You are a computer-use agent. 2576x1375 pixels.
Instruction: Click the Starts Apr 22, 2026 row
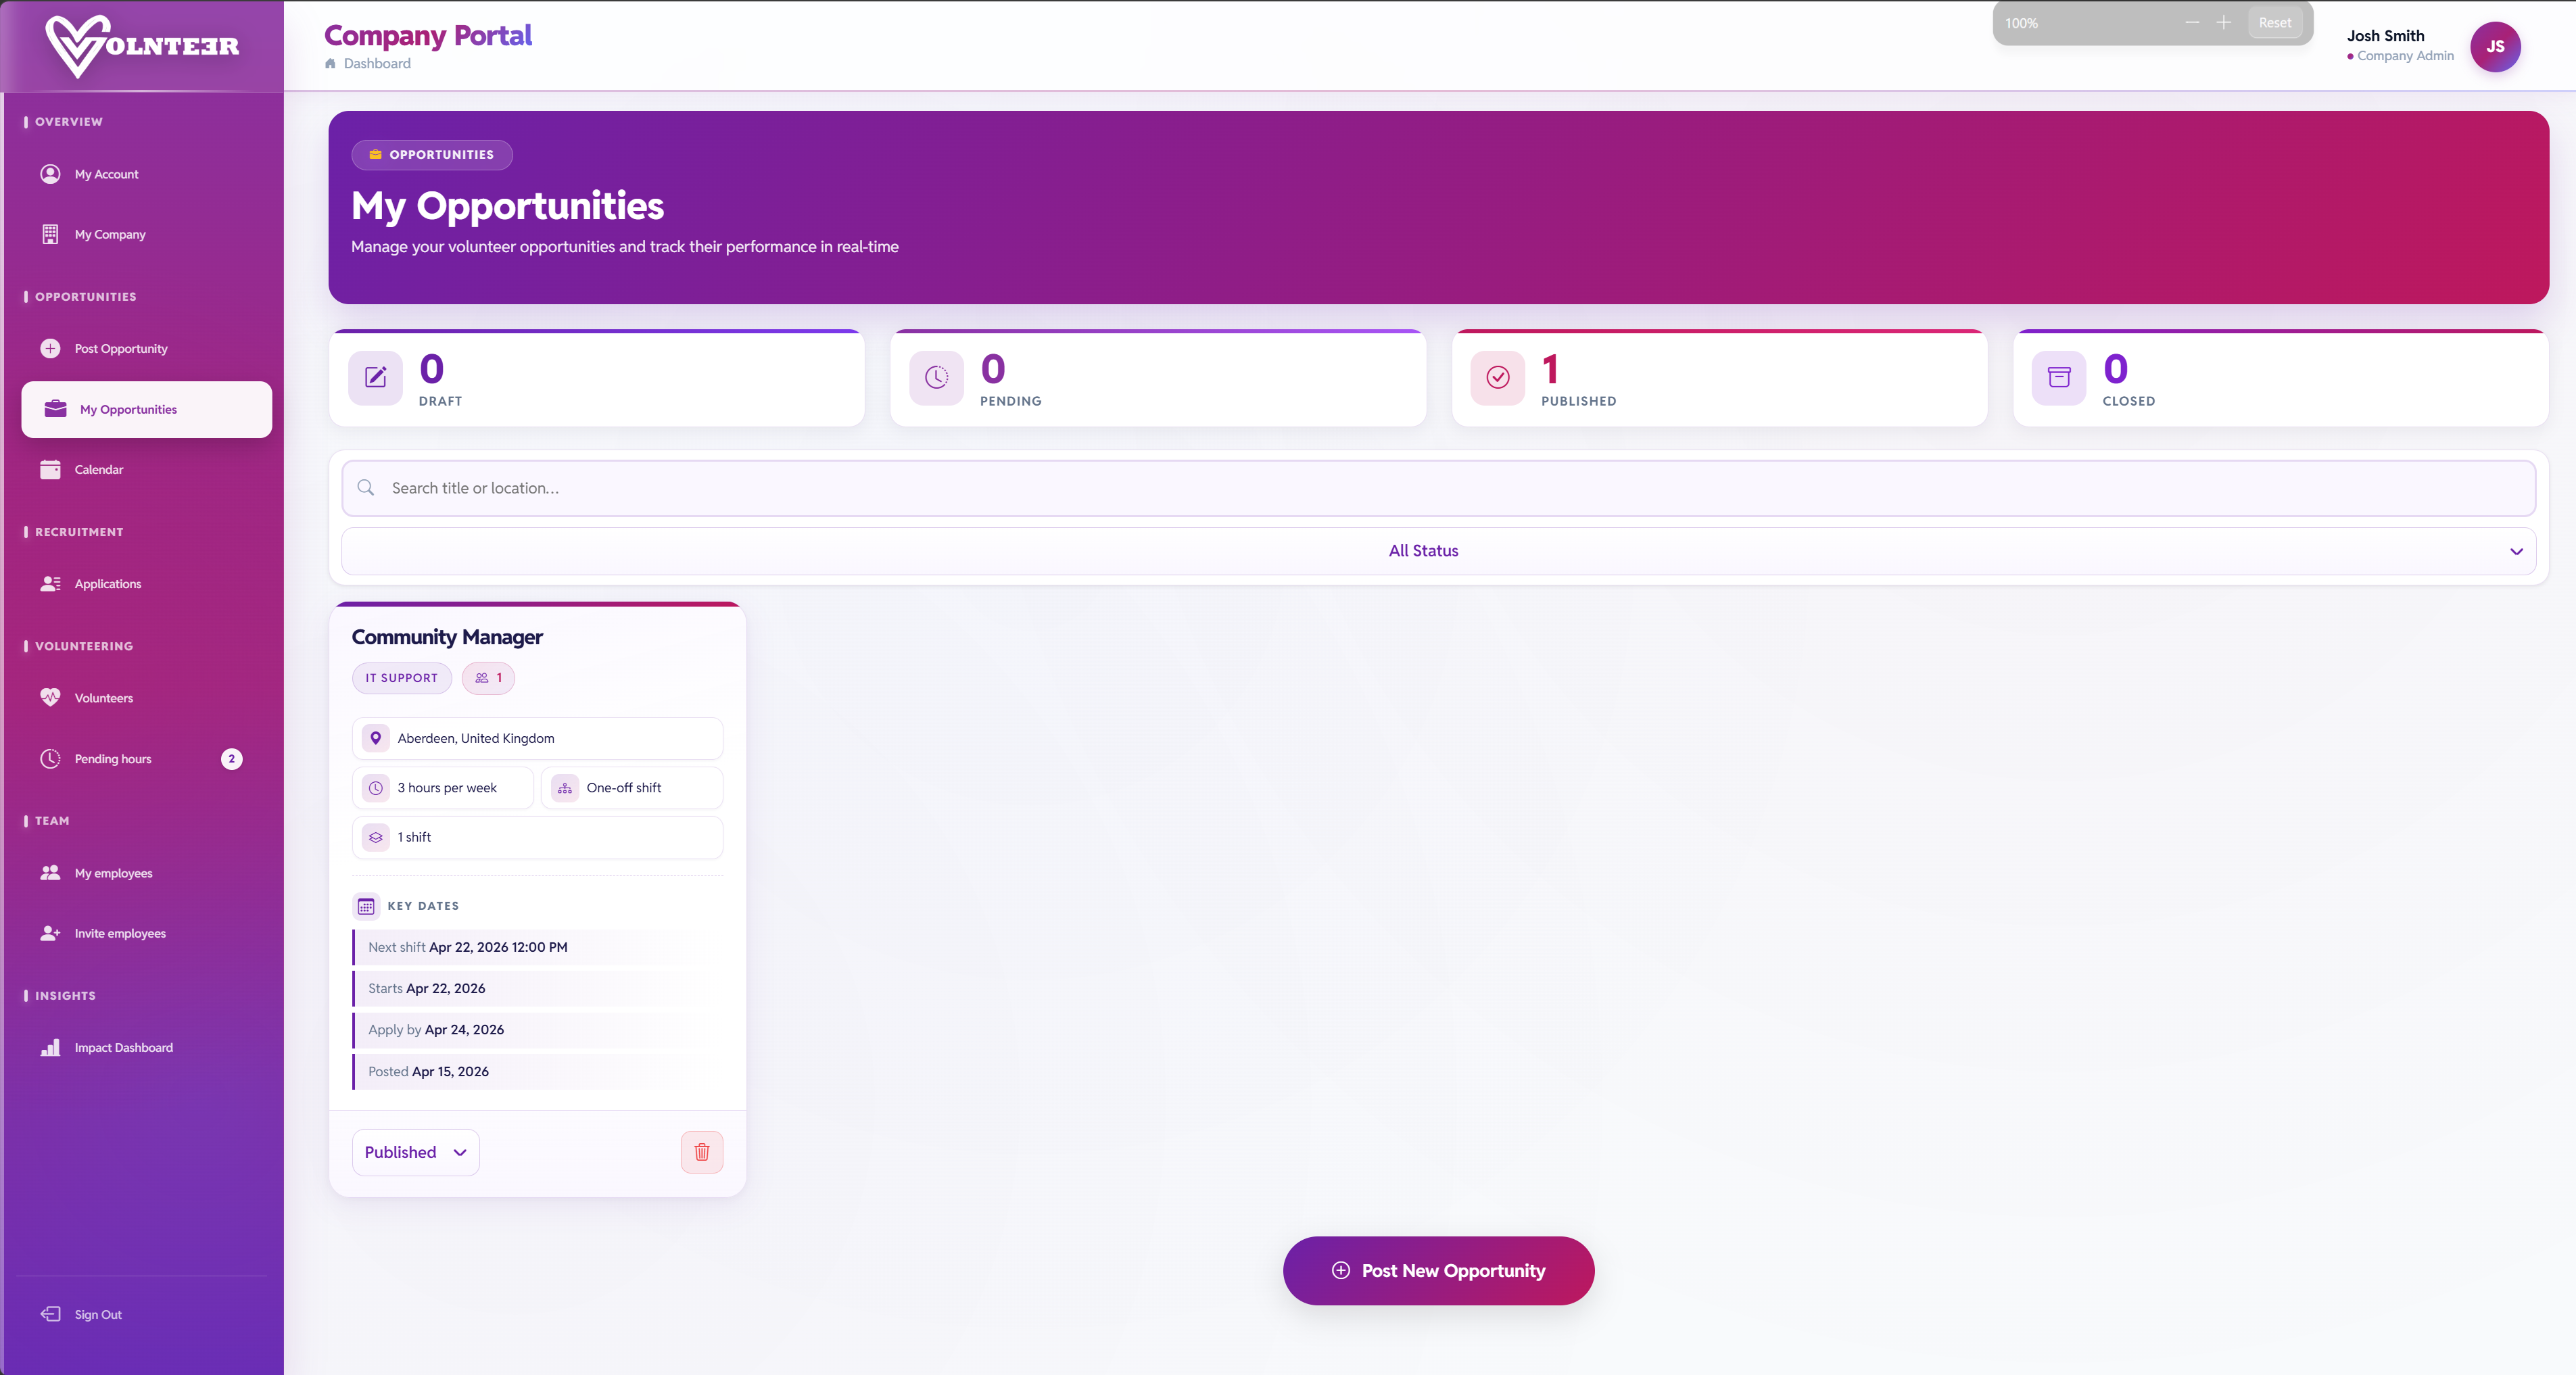coord(538,989)
